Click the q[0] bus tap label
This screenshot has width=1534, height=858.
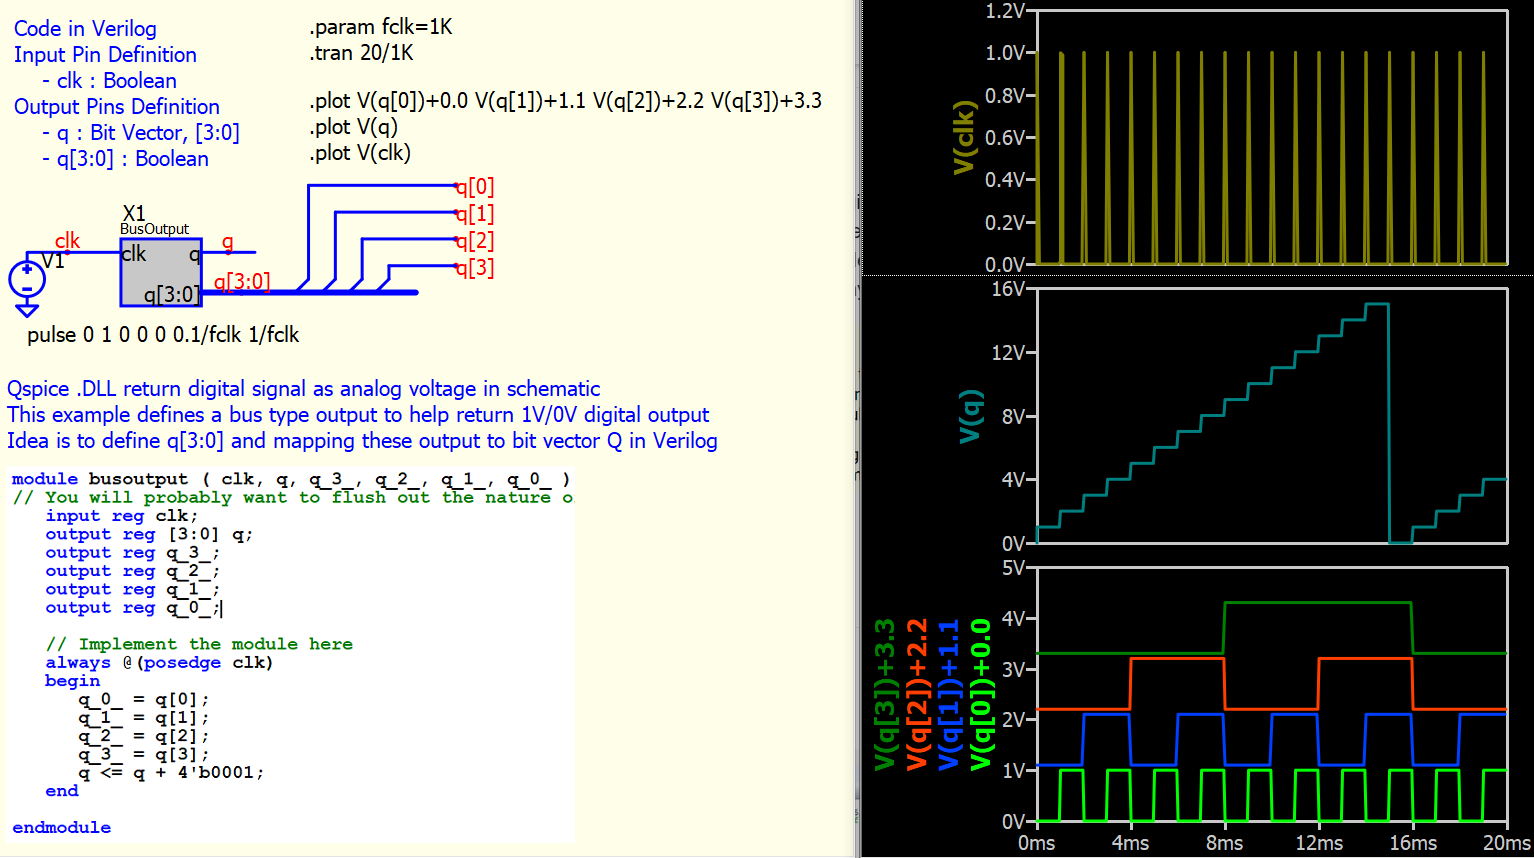(474, 187)
